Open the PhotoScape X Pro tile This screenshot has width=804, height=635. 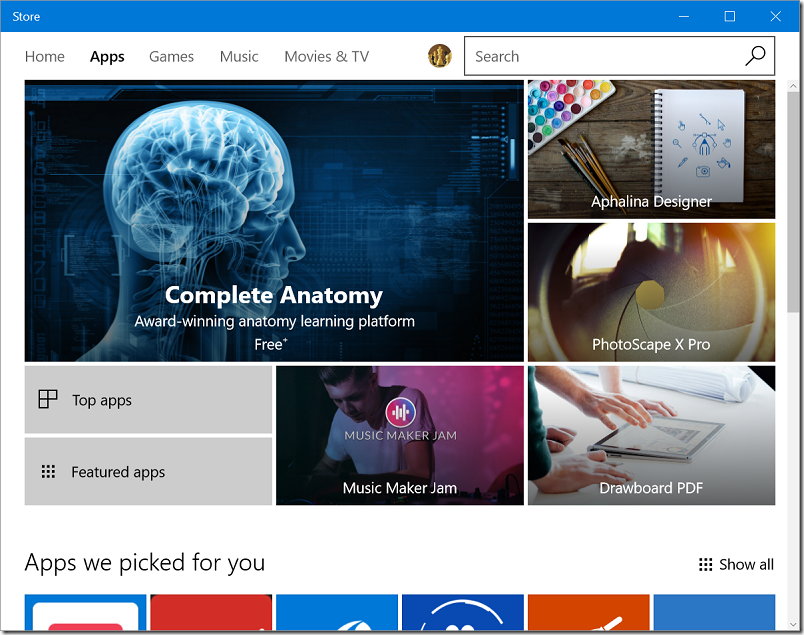coord(651,292)
